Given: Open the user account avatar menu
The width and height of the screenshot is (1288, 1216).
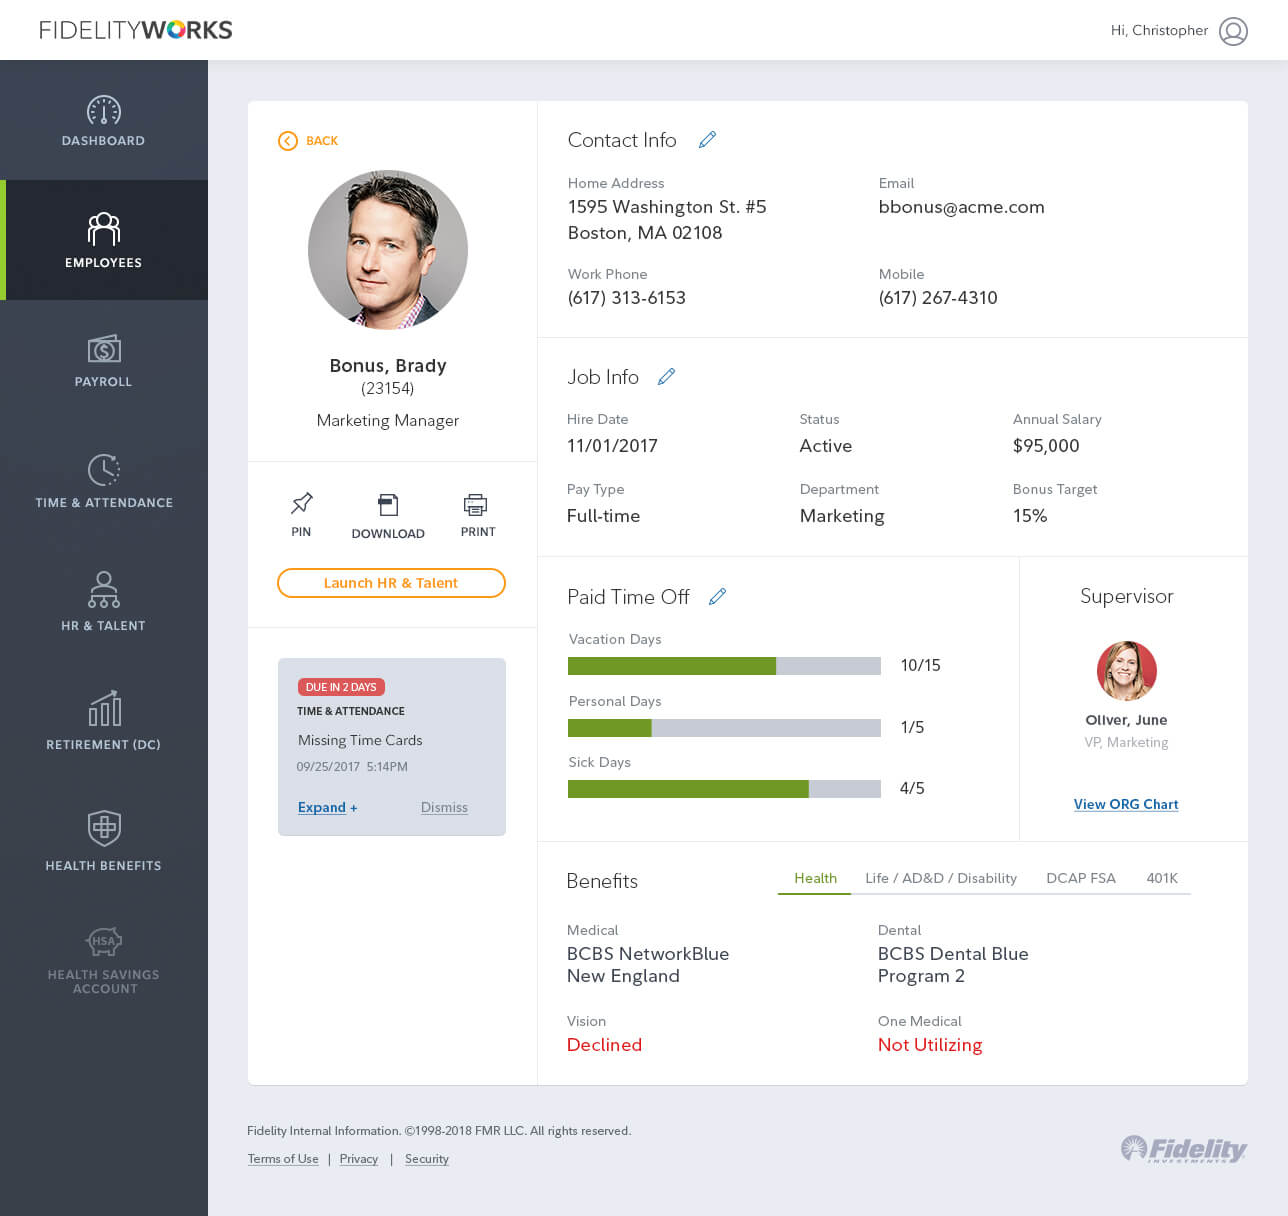Looking at the screenshot, I should 1233,31.
